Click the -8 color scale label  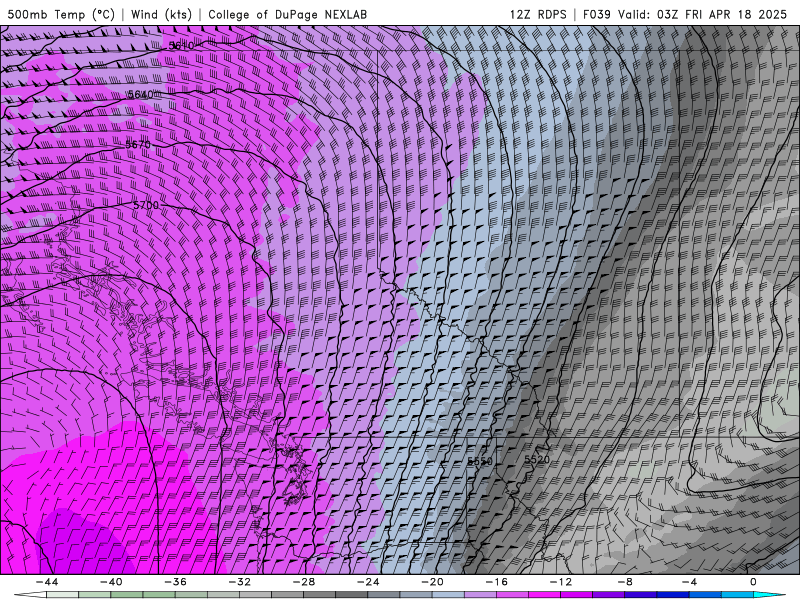pyautogui.click(x=625, y=582)
